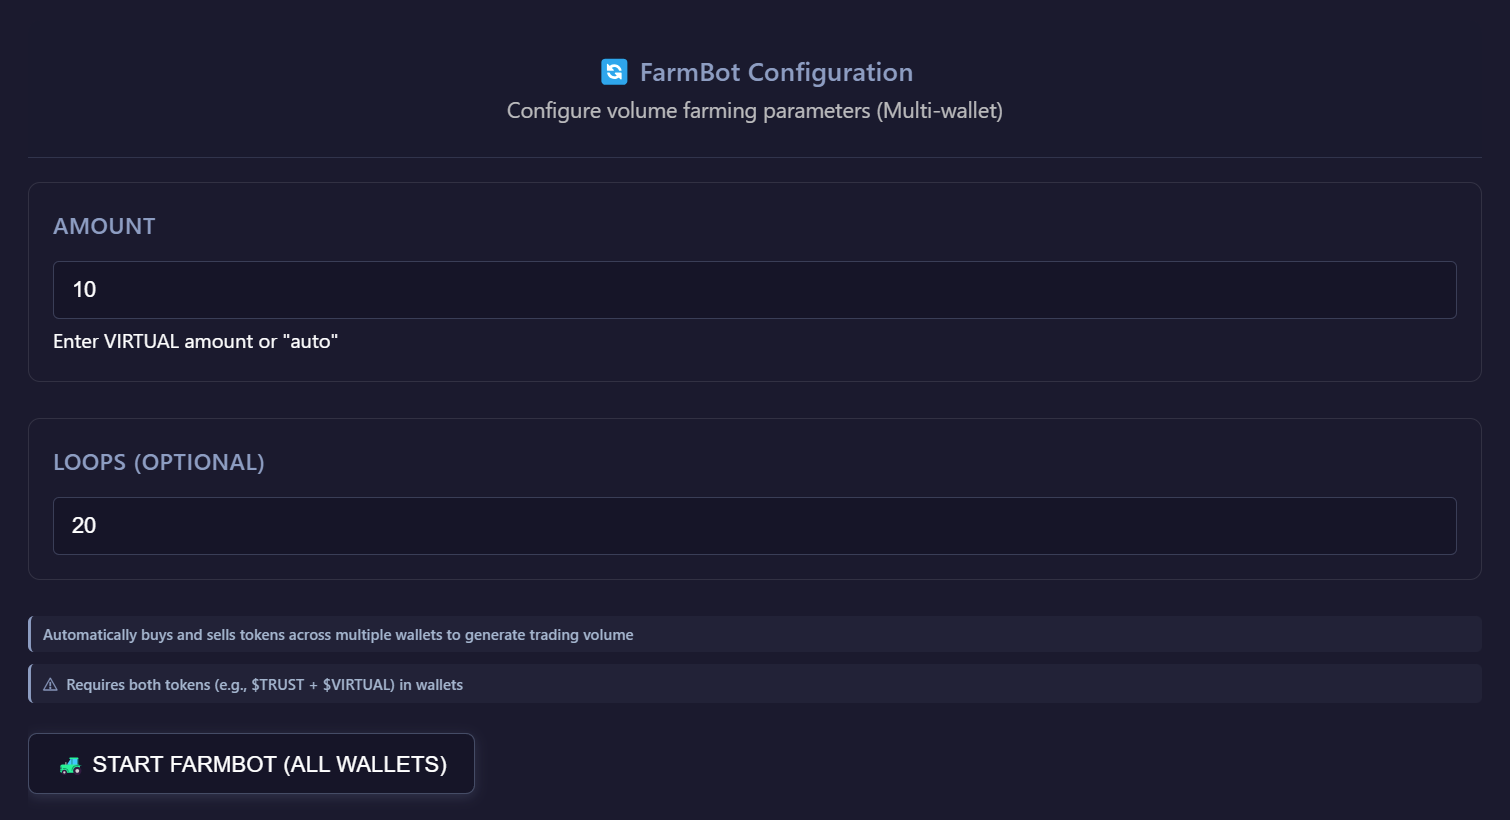Focus the LOOPS input field showing 20
This screenshot has height=820, width=1510.
(x=754, y=526)
